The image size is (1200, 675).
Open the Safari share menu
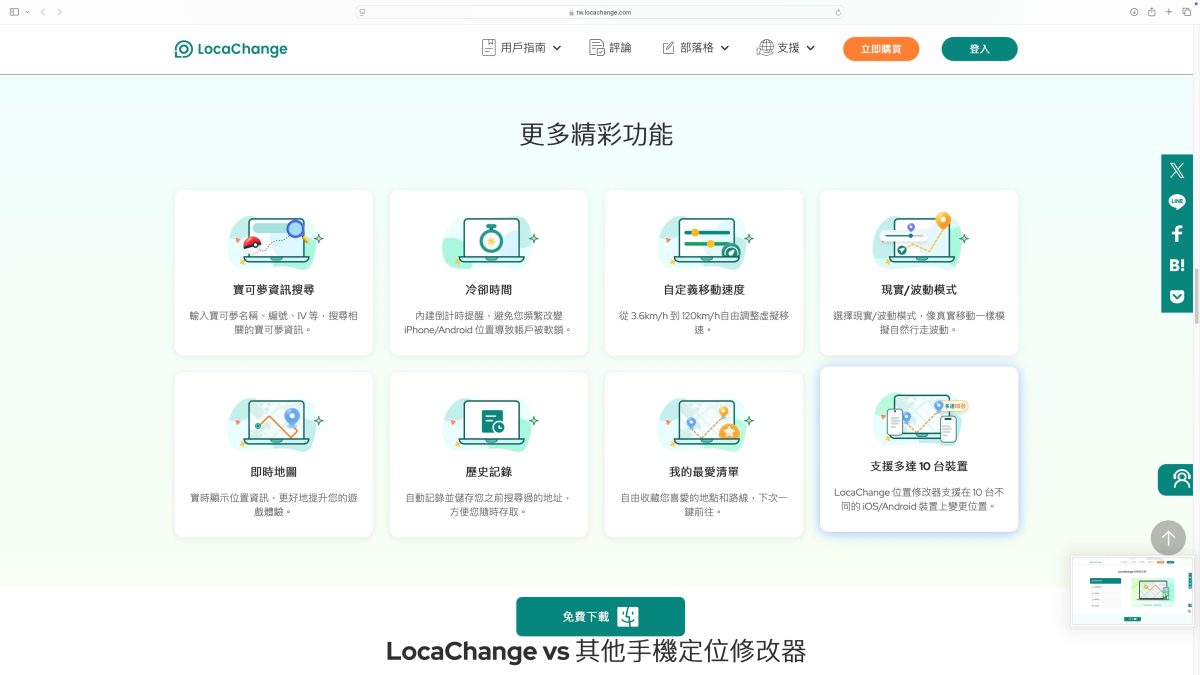1152,12
